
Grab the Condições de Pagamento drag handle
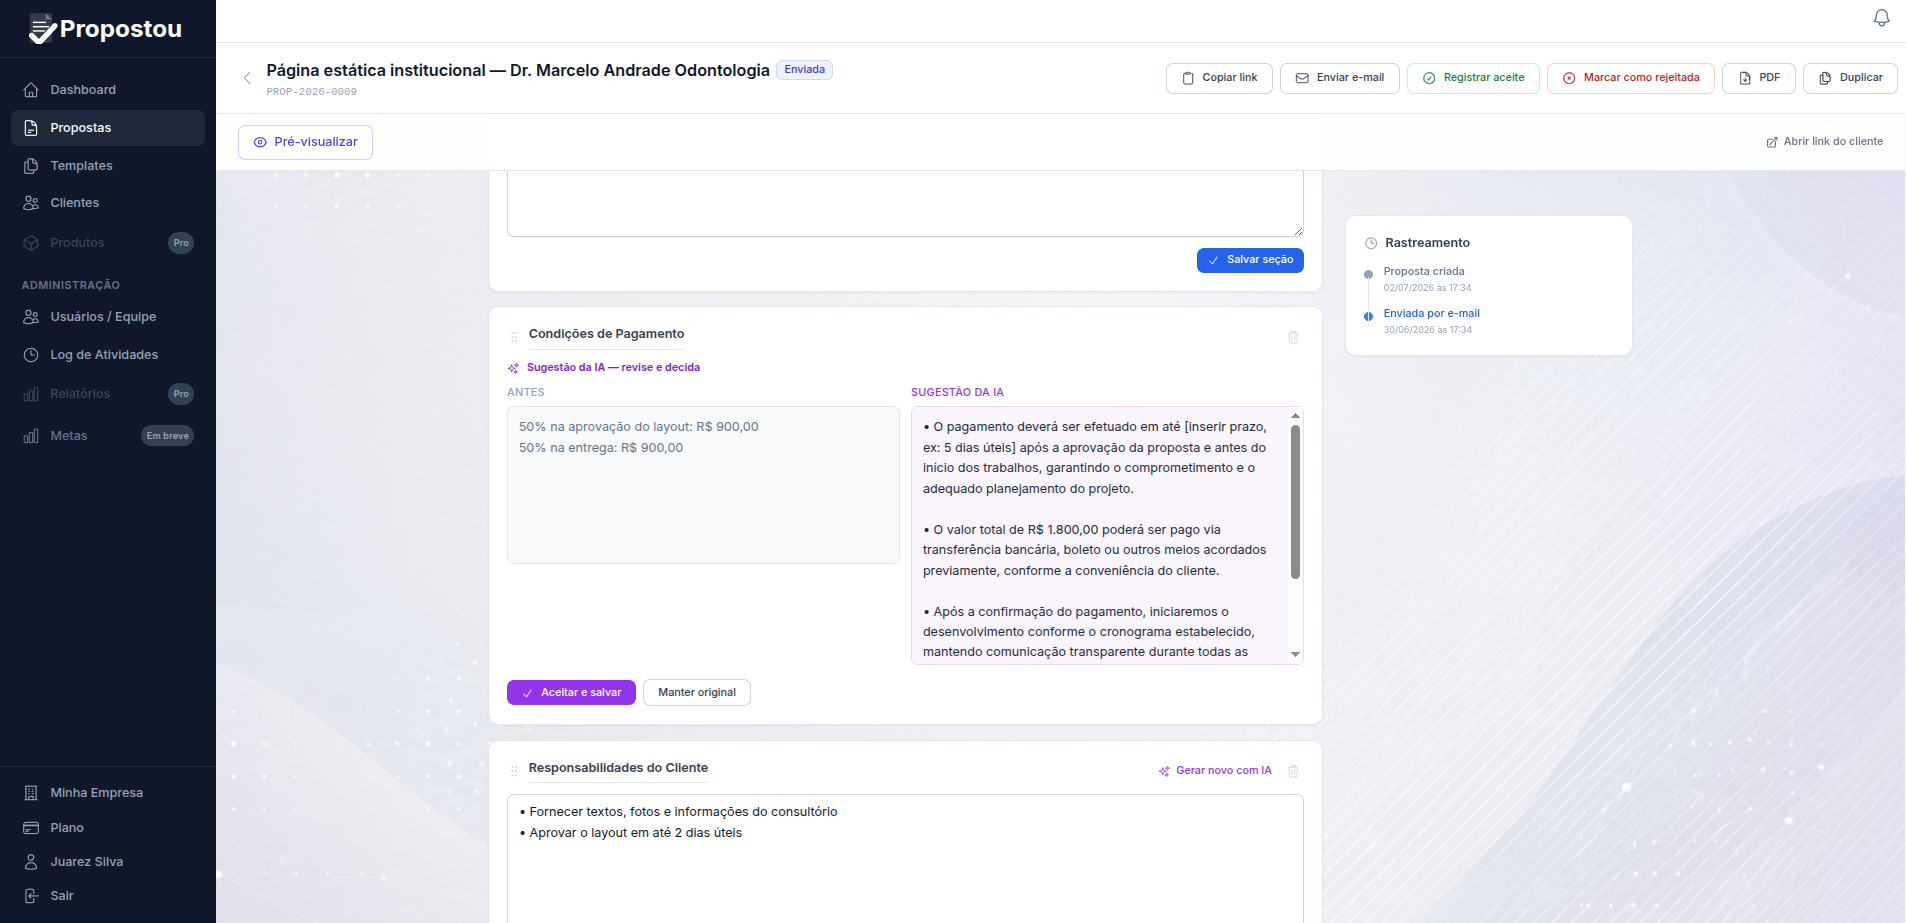tap(514, 337)
